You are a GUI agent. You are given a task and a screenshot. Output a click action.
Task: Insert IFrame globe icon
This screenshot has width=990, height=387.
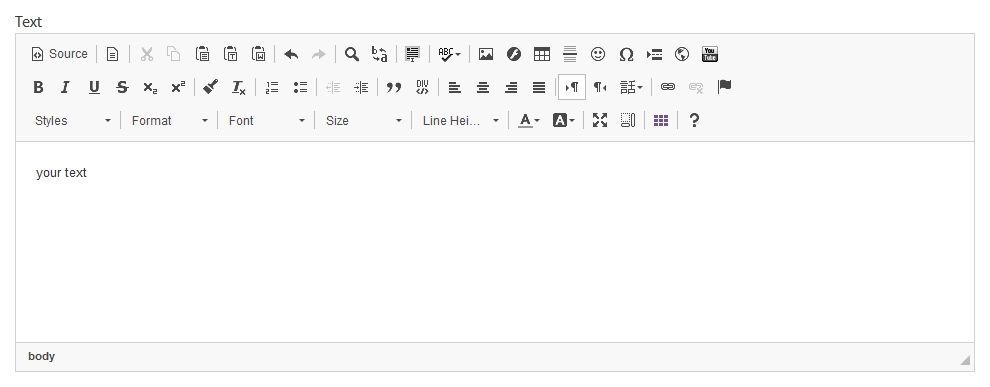coord(682,54)
